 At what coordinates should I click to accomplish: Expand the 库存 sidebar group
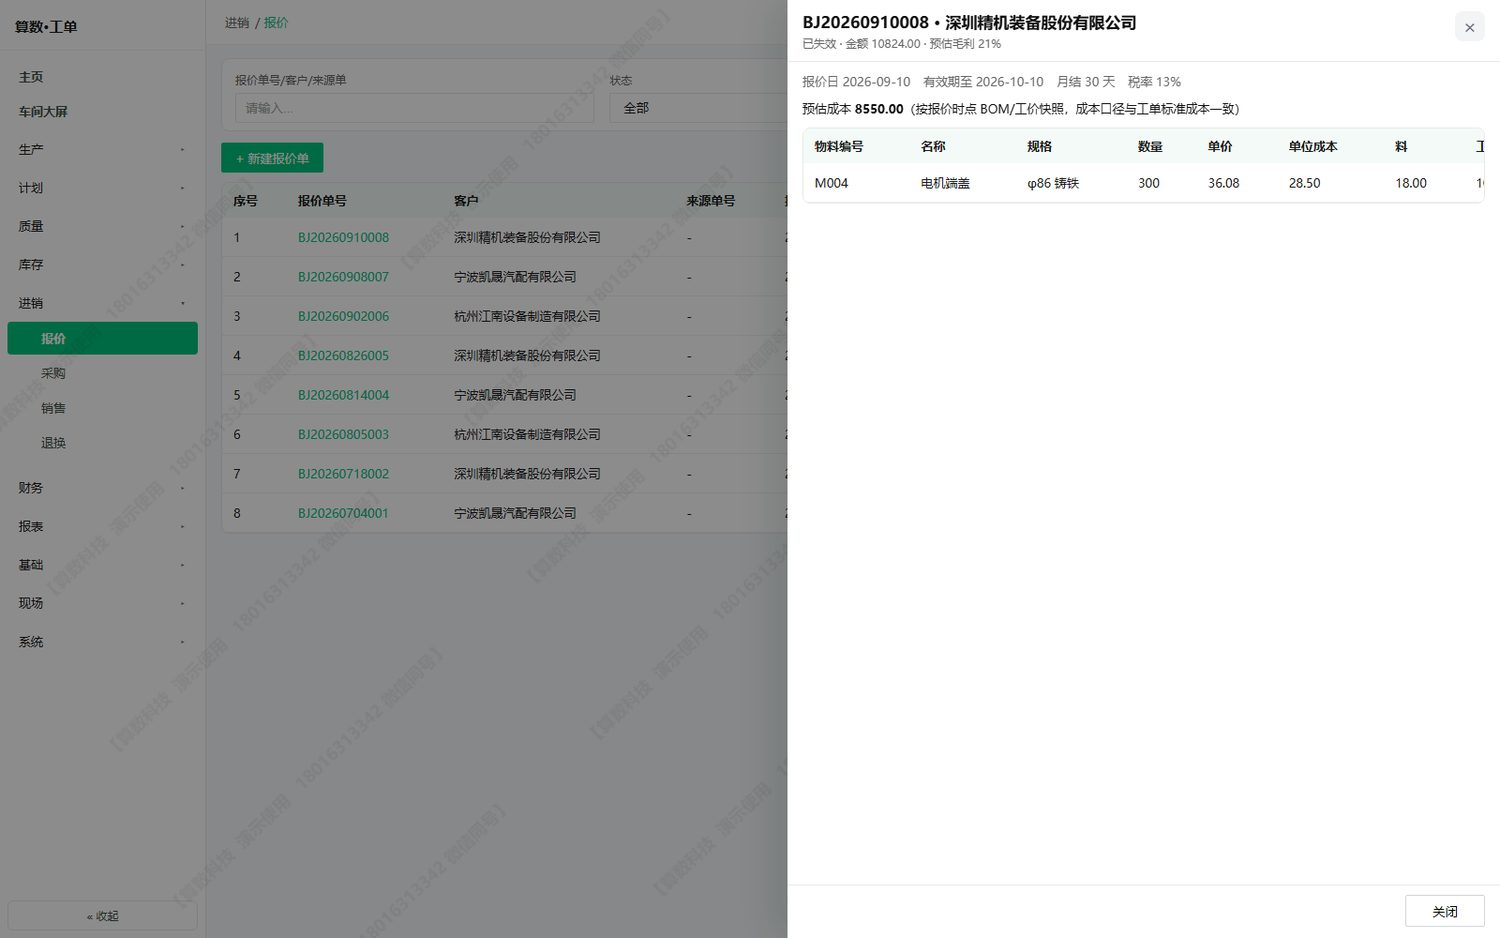(102, 265)
